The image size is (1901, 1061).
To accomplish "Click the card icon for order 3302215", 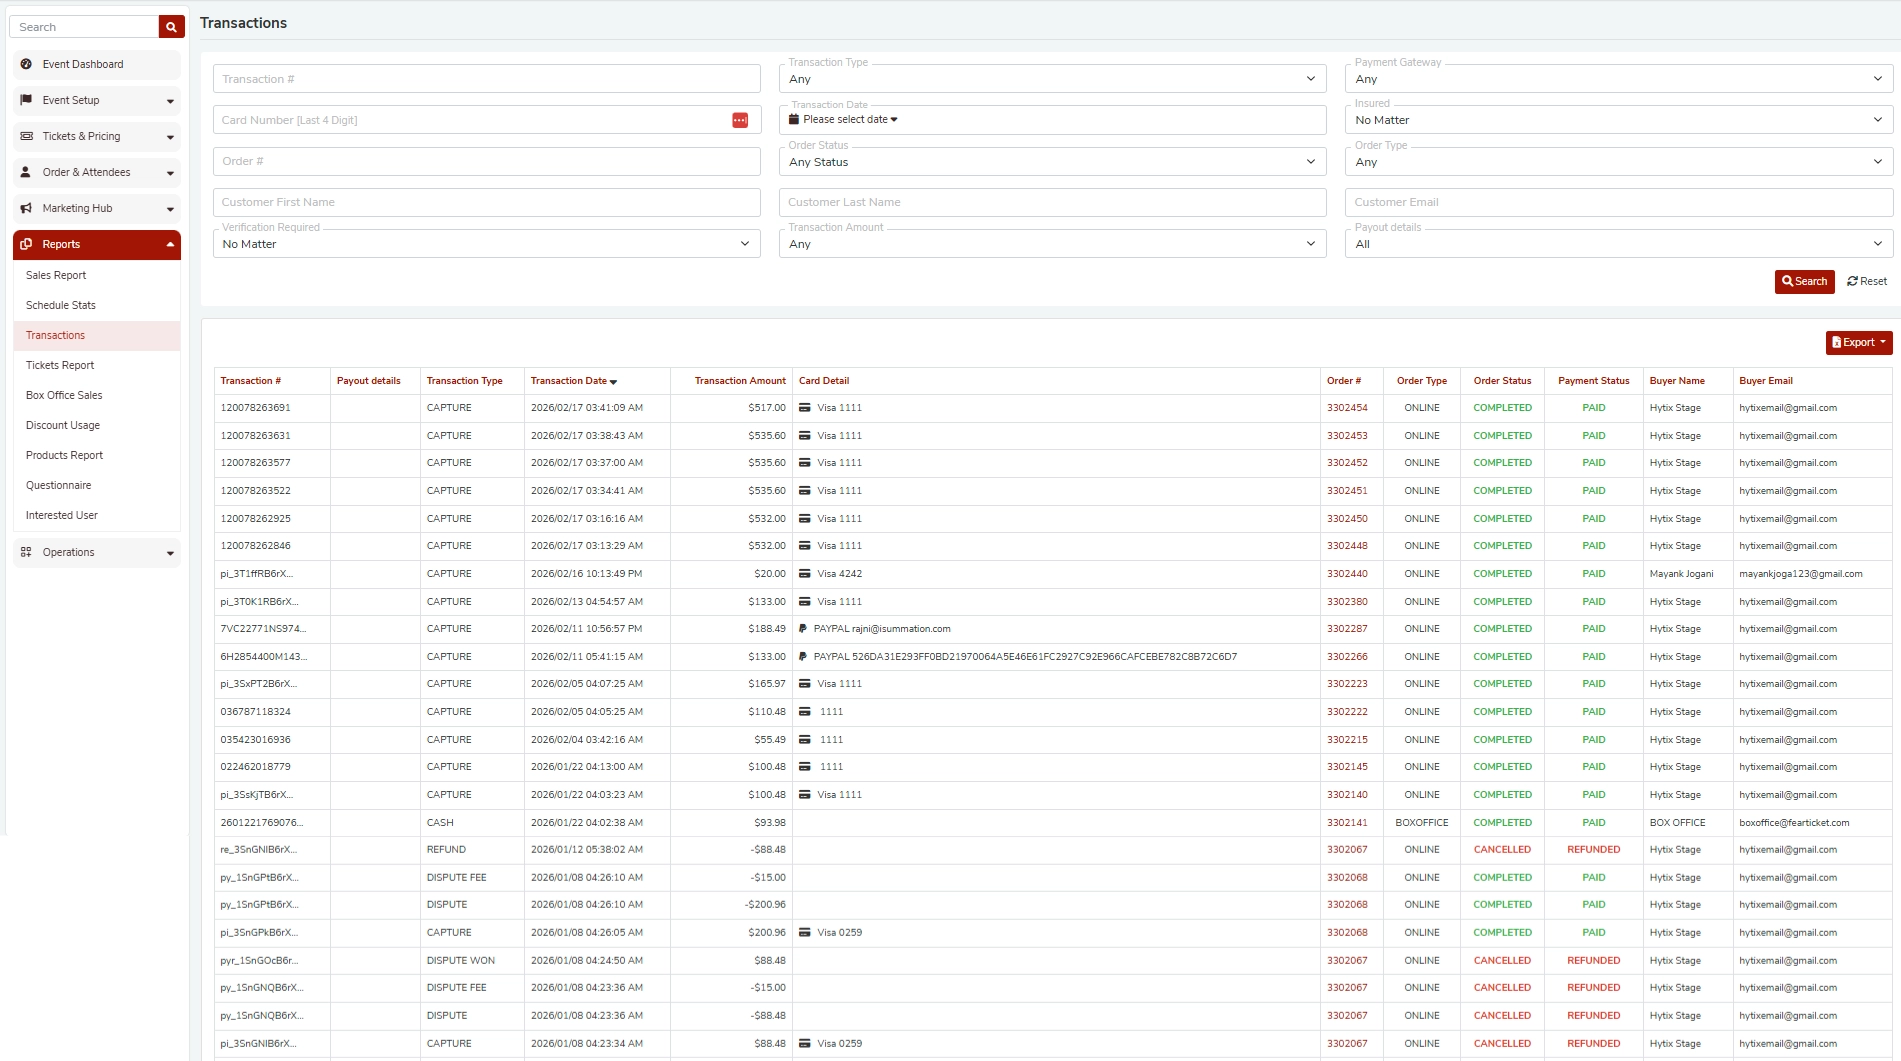I will [x=804, y=740].
